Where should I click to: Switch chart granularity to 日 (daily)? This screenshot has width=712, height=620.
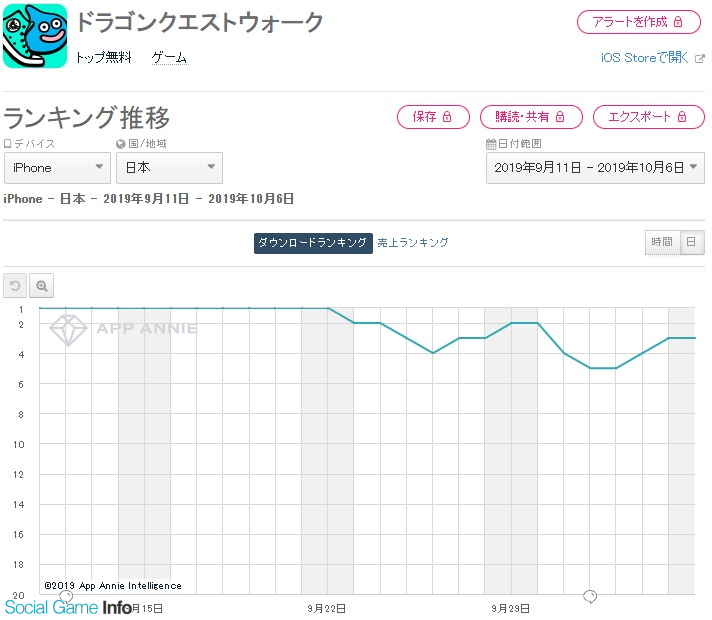point(692,242)
